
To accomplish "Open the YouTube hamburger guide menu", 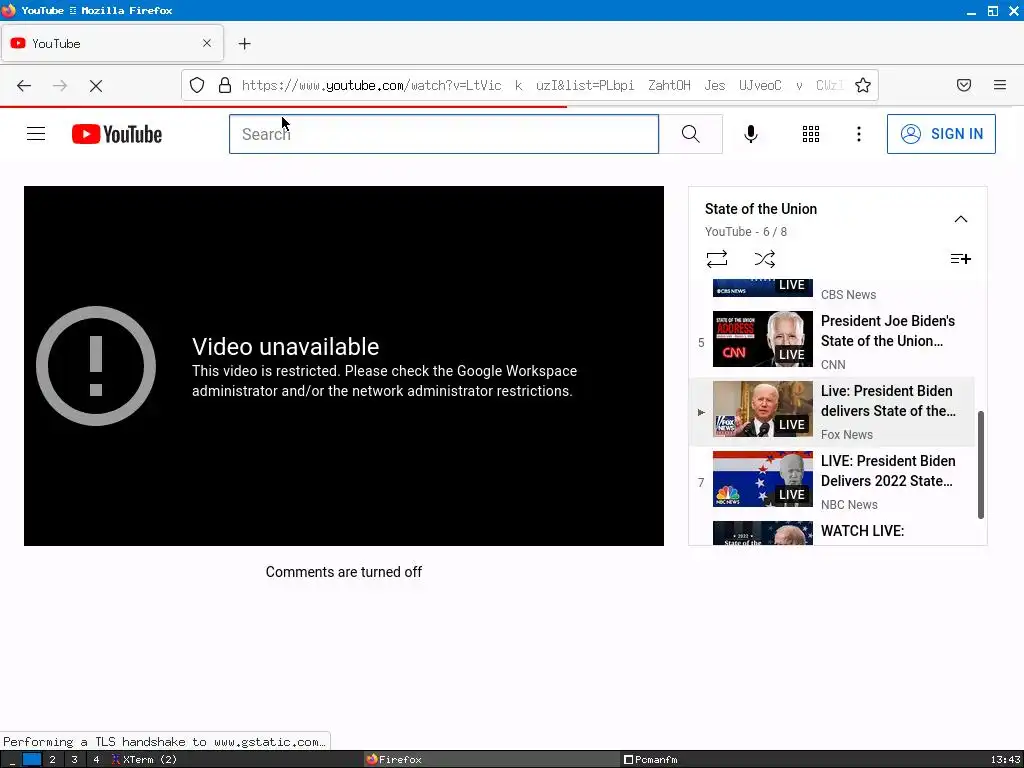I will click(36, 134).
